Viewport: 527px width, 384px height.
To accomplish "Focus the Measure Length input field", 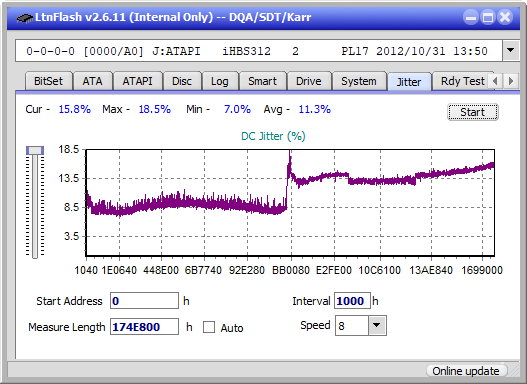I will click(145, 327).
